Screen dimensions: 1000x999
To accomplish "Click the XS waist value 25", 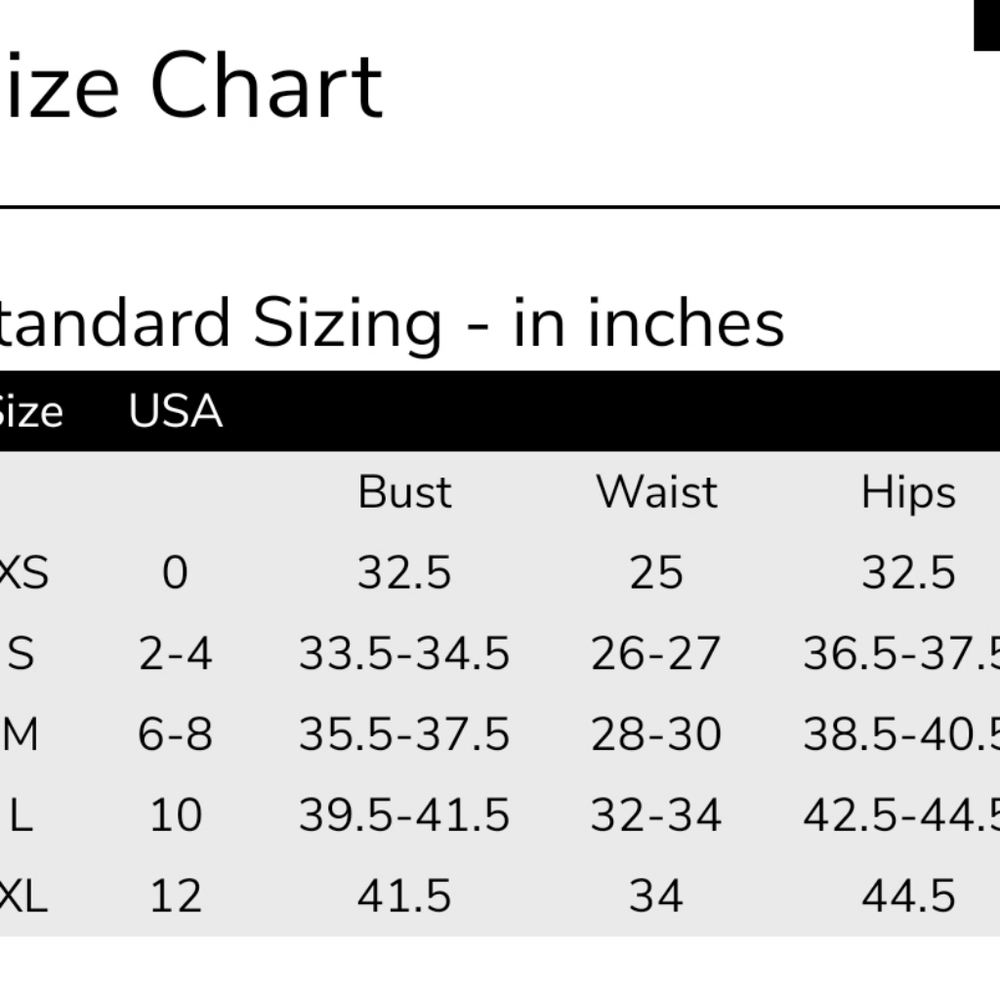I will click(656, 573).
